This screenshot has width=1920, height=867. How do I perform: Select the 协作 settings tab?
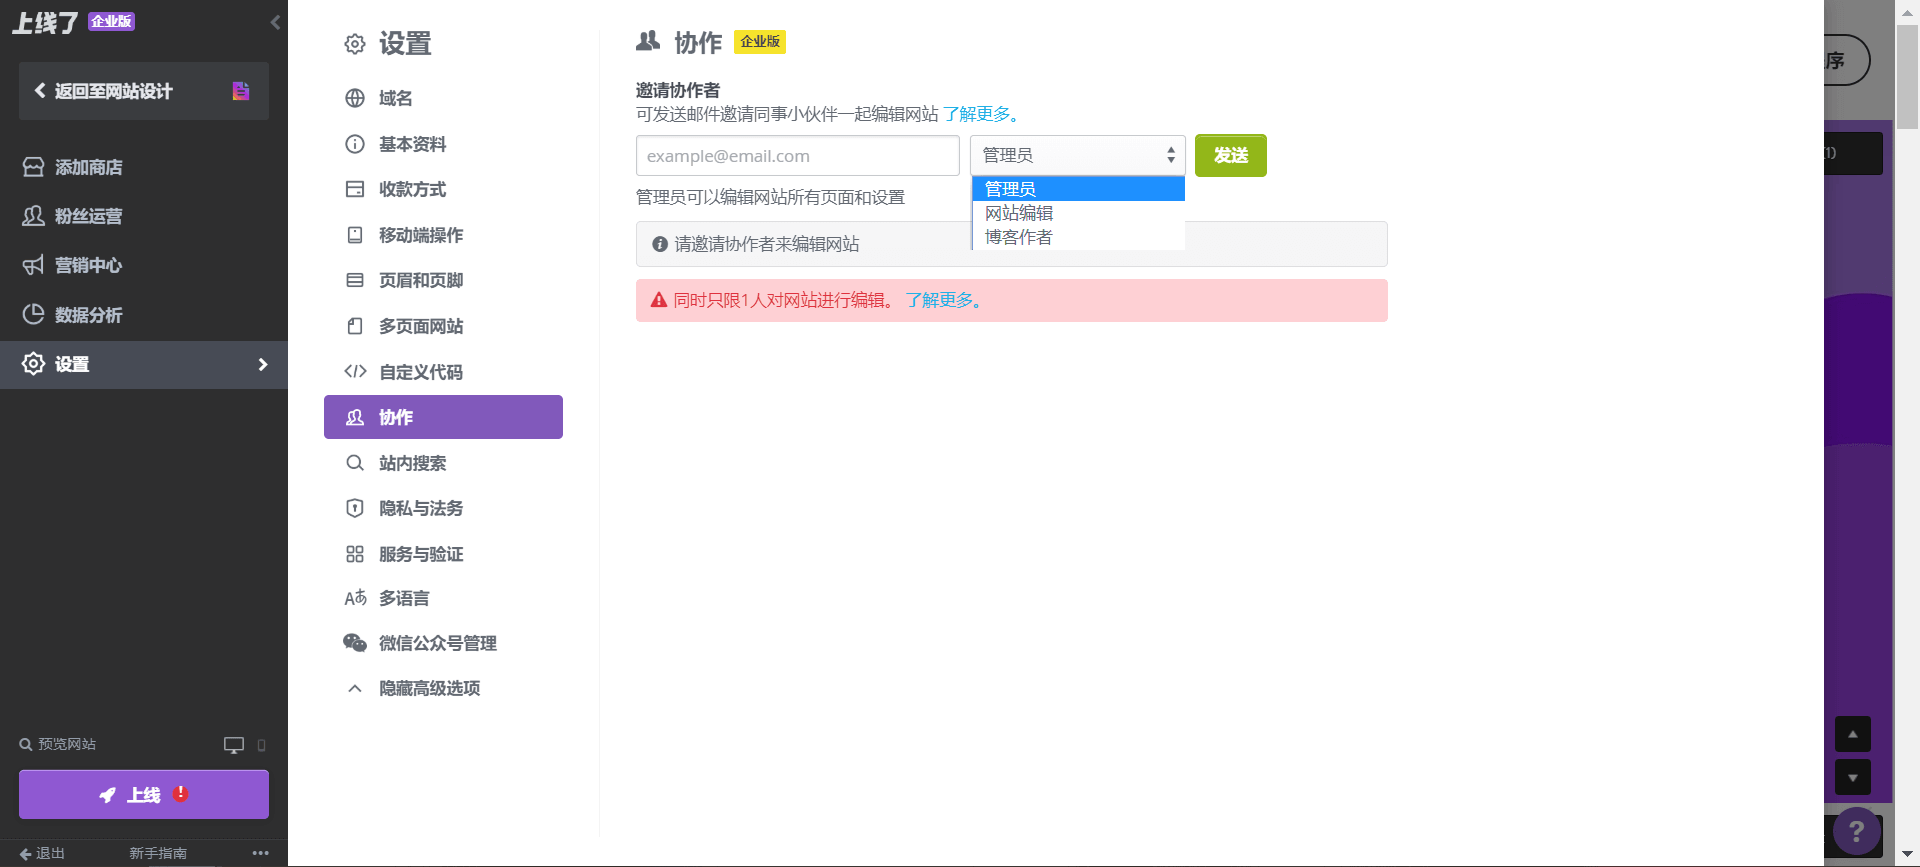(443, 417)
